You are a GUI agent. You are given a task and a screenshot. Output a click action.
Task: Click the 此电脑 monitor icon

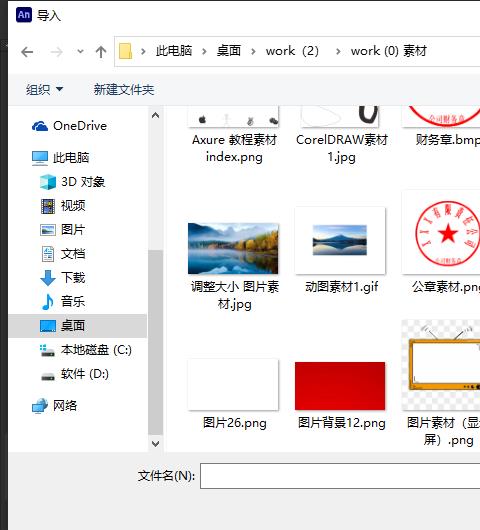coord(40,158)
